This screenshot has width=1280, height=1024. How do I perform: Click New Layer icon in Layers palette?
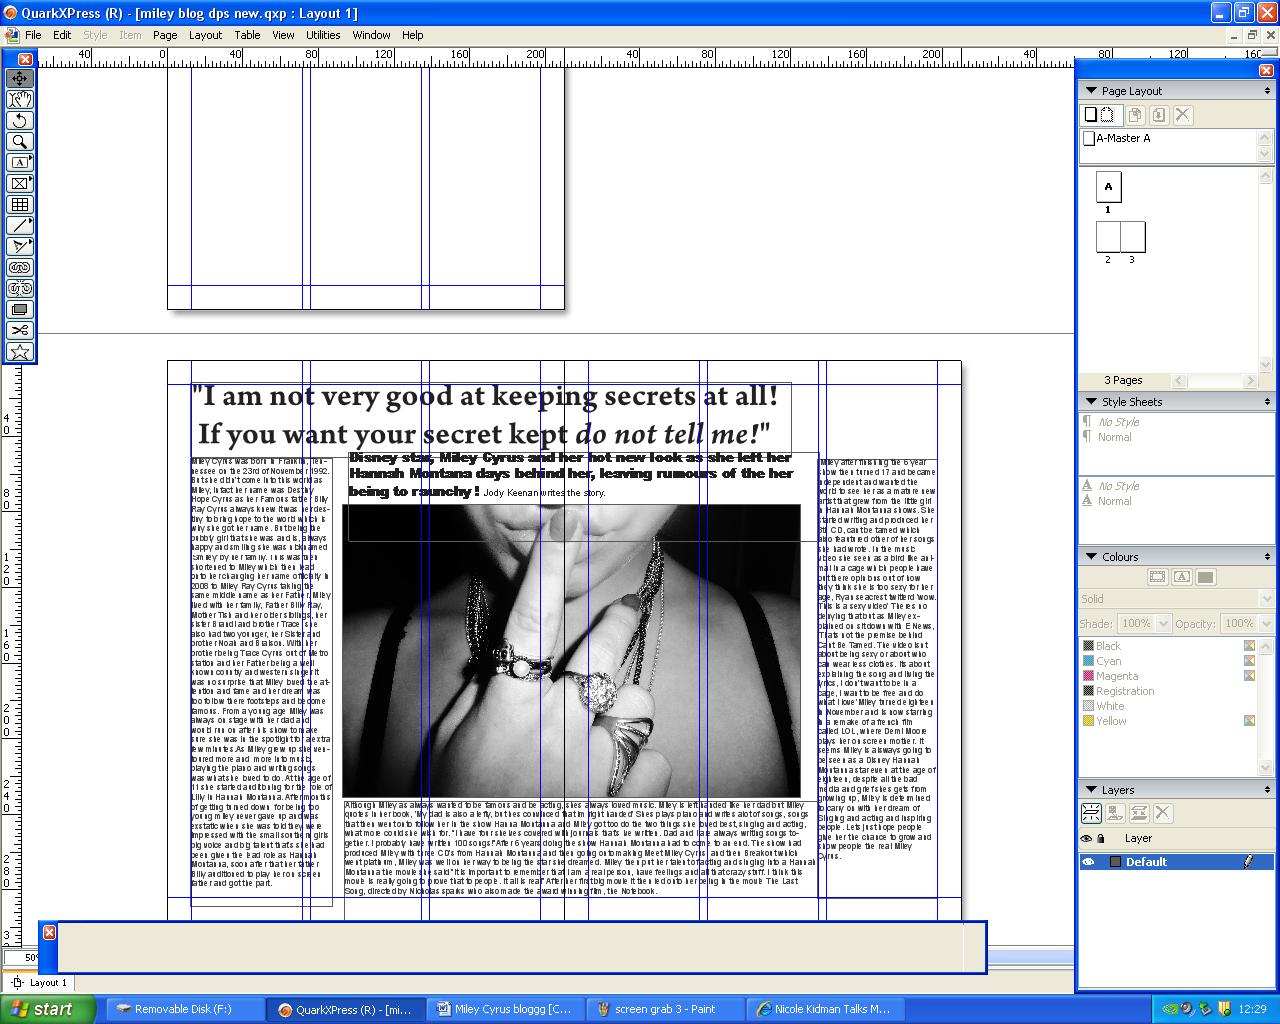coord(1091,813)
